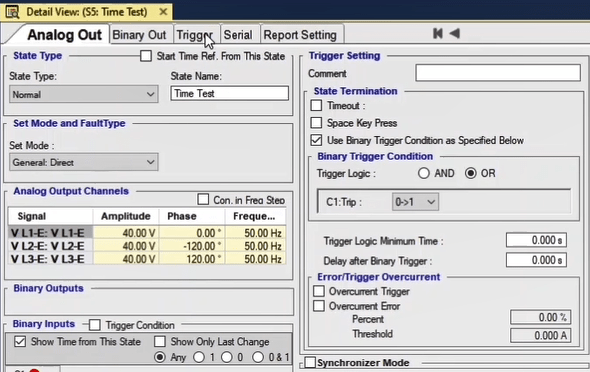This screenshot has height=372, width=590.
Task: Switch to the Analog Out tab
Action: 64,35
